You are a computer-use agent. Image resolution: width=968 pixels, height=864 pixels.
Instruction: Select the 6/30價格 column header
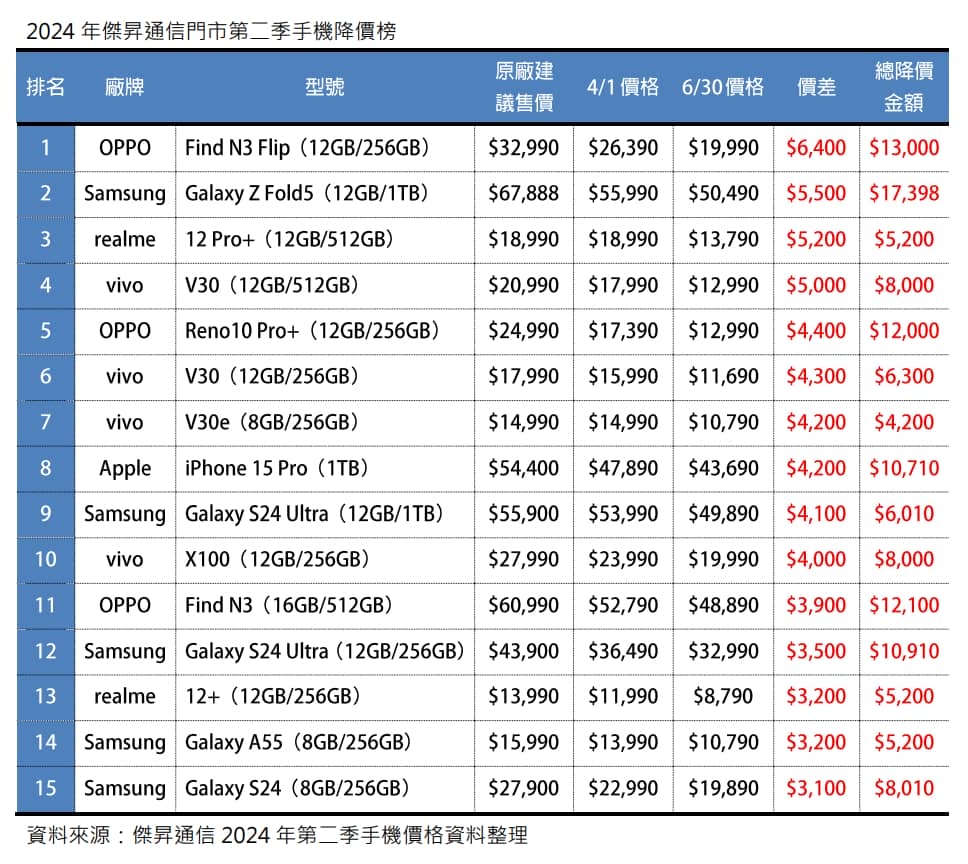[723, 87]
